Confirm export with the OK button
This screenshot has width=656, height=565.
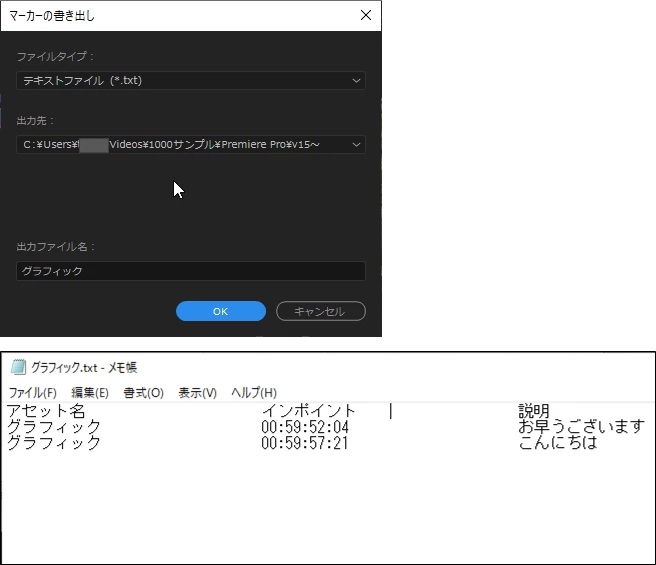coord(221,311)
